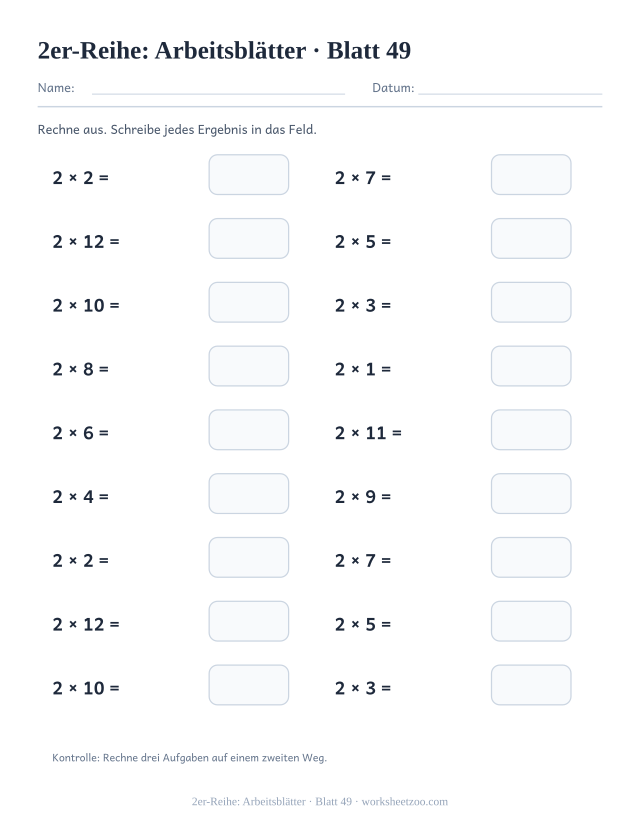Click the Datum line field
This screenshot has height=829, width=640.
510,88
